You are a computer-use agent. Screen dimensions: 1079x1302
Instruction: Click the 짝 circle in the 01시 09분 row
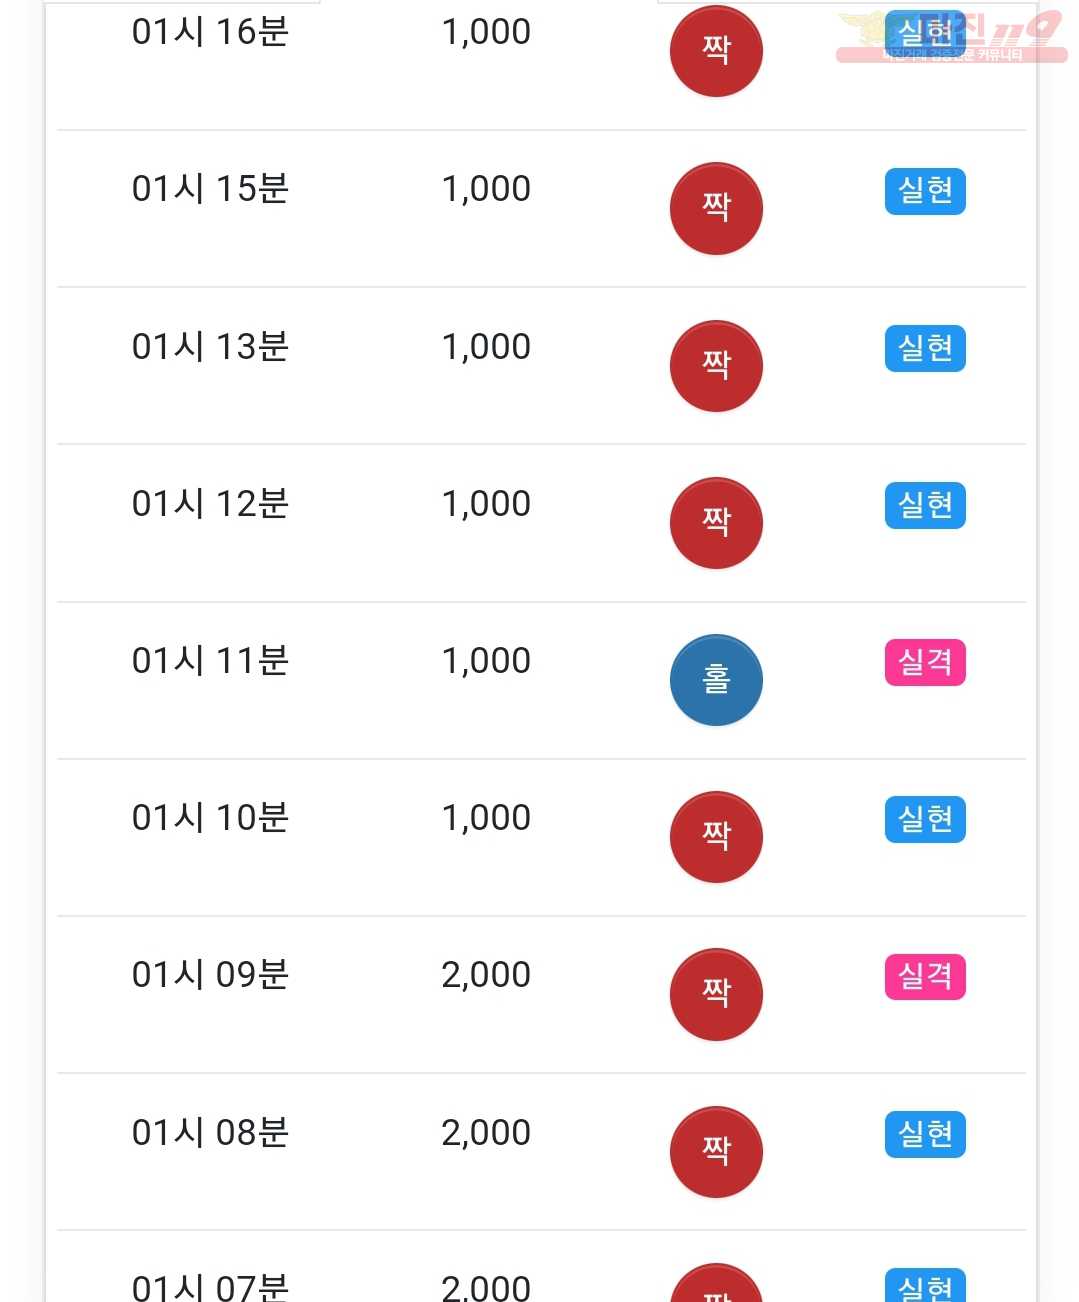(716, 994)
